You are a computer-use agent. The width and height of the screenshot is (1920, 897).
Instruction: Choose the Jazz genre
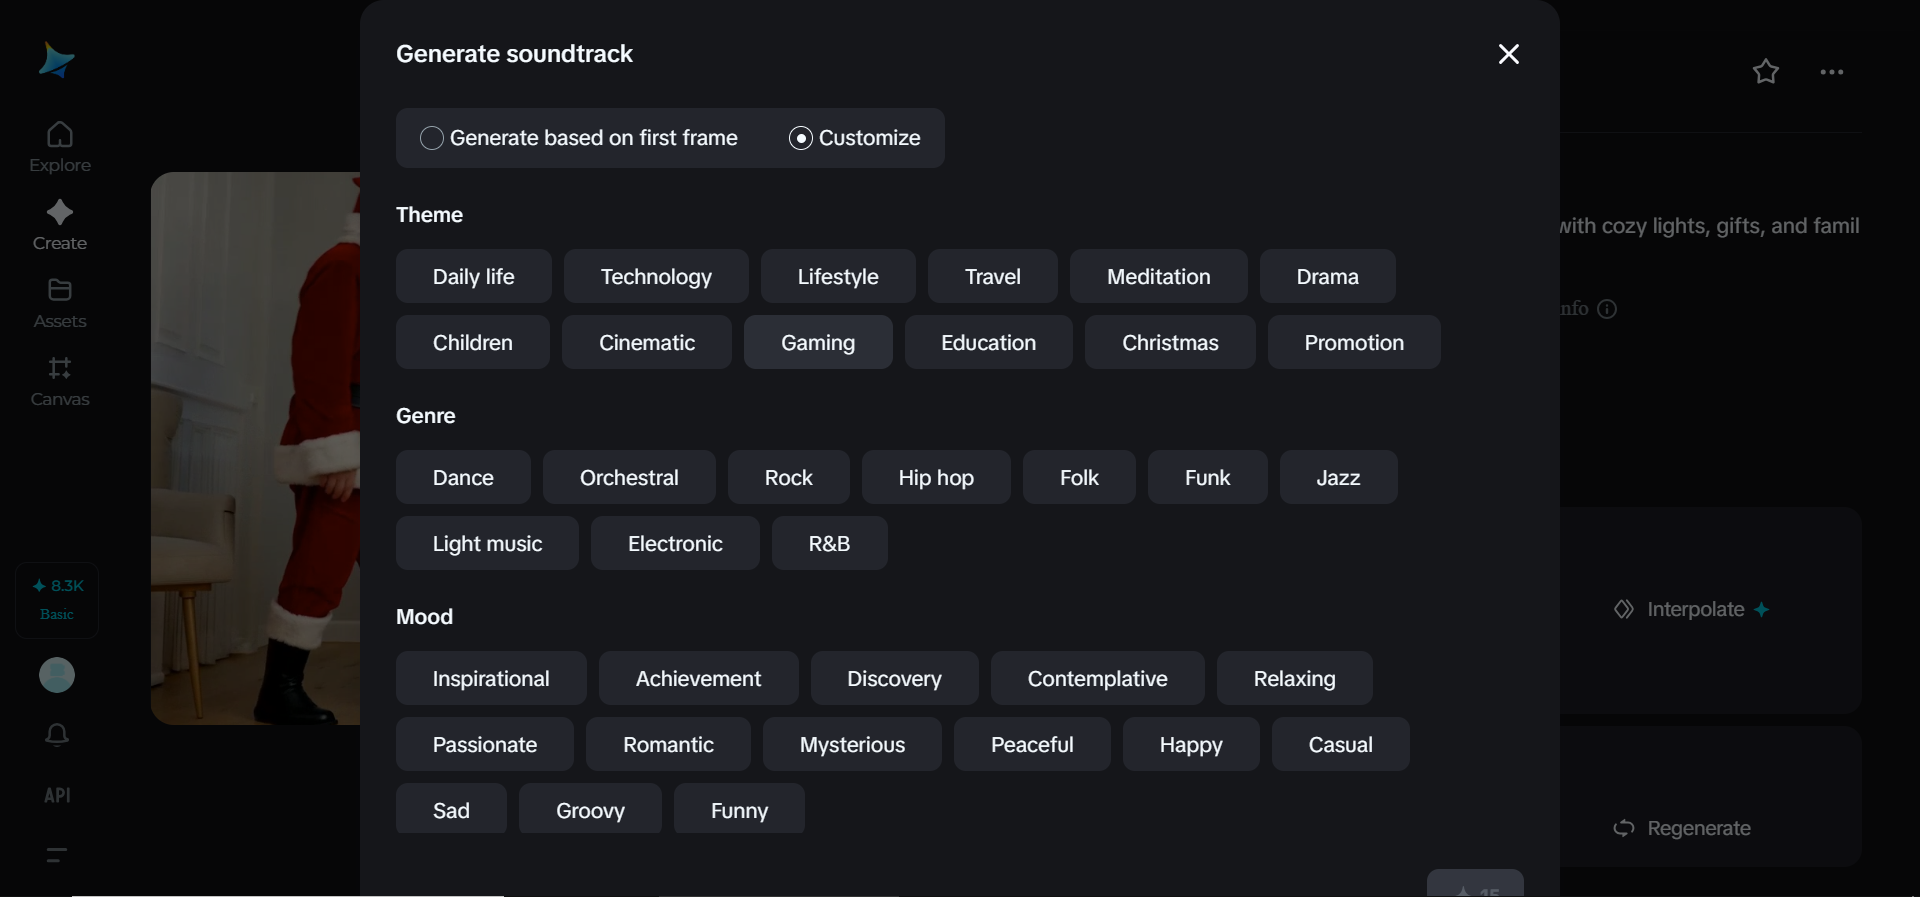1337,477
